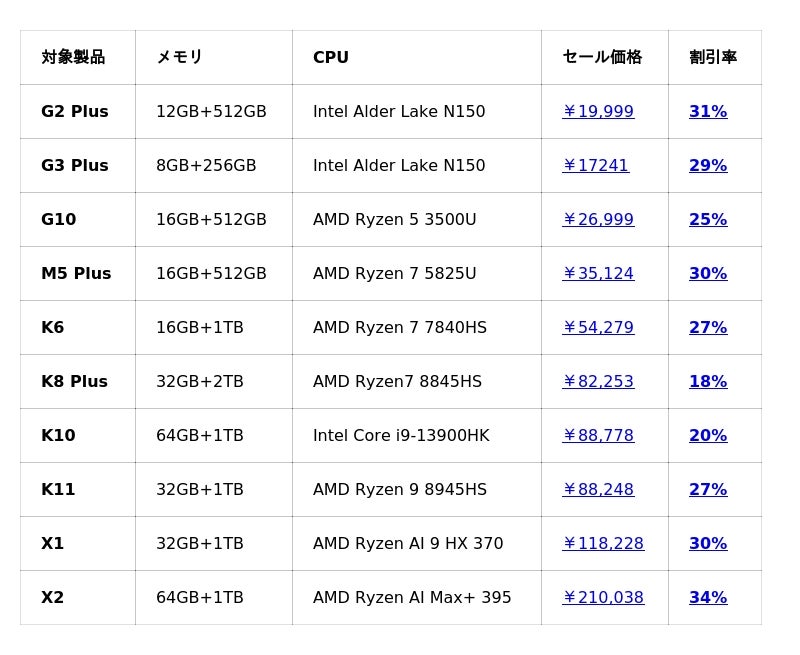Click the M5 Plus discount rate link
Image resolution: width=800 pixels, height=655 pixels.
708,274
